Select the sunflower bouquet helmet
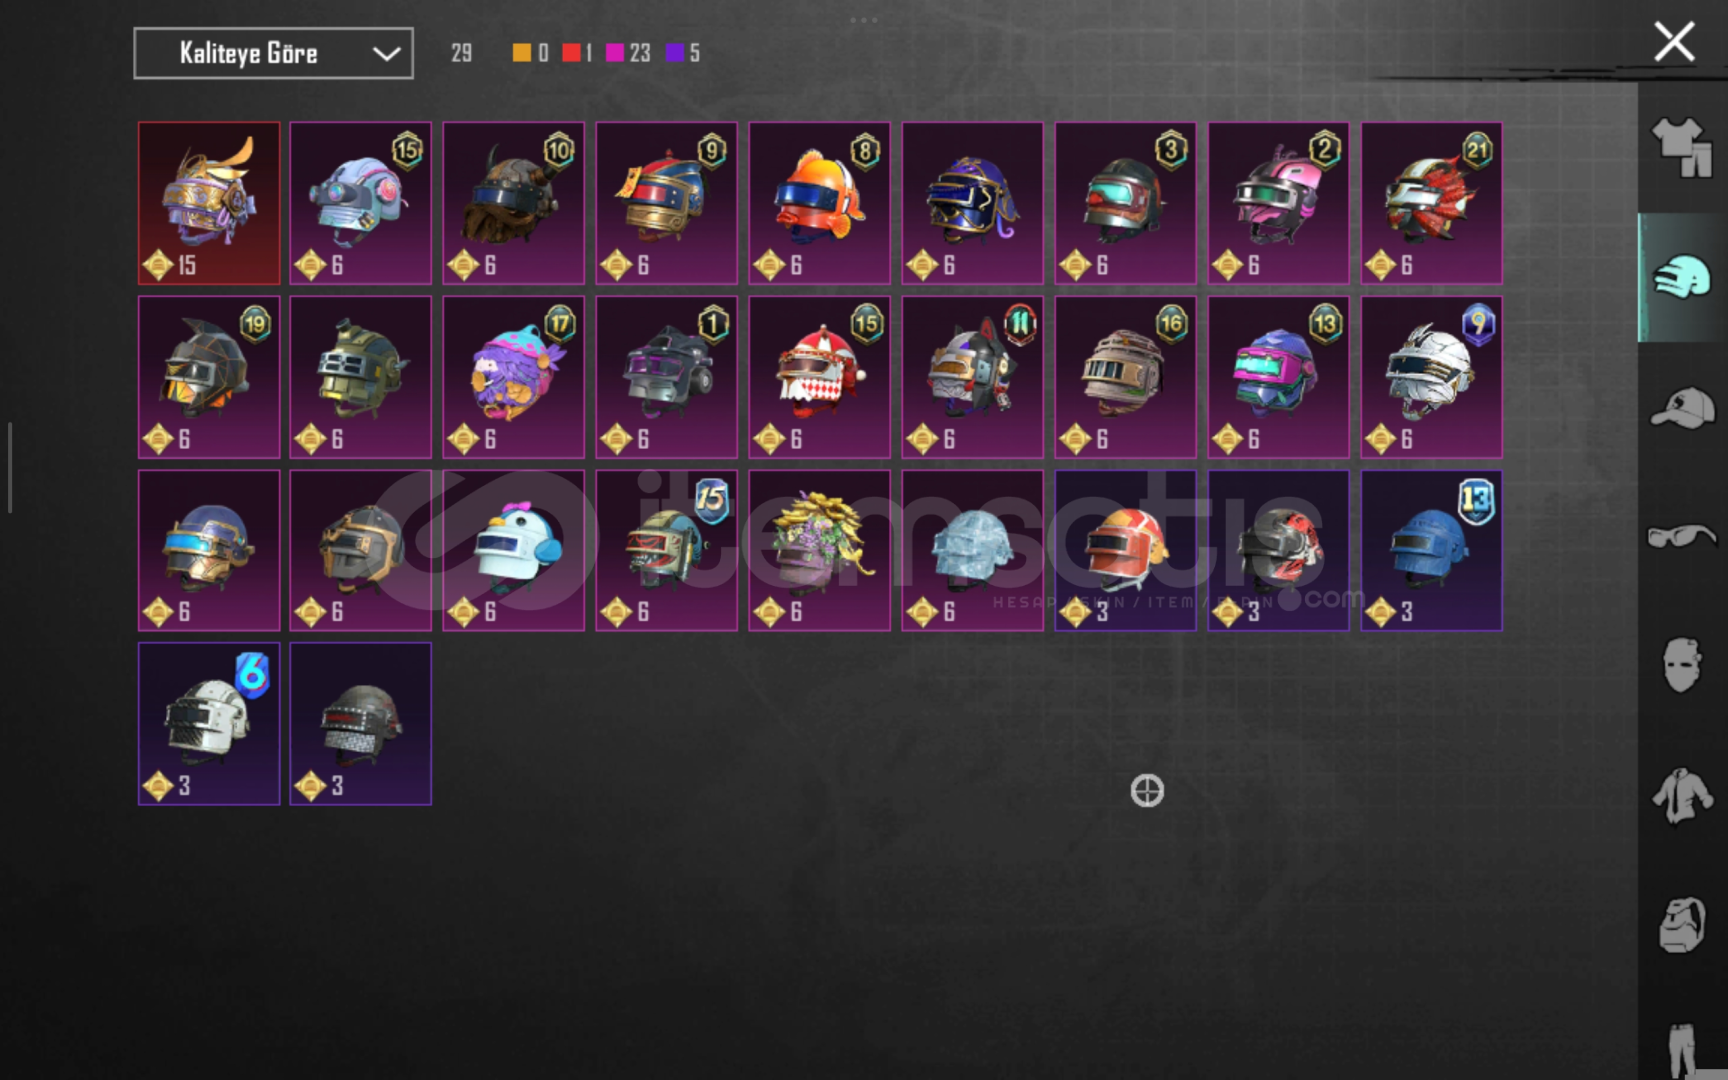The width and height of the screenshot is (1728, 1080). pyautogui.click(x=819, y=550)
